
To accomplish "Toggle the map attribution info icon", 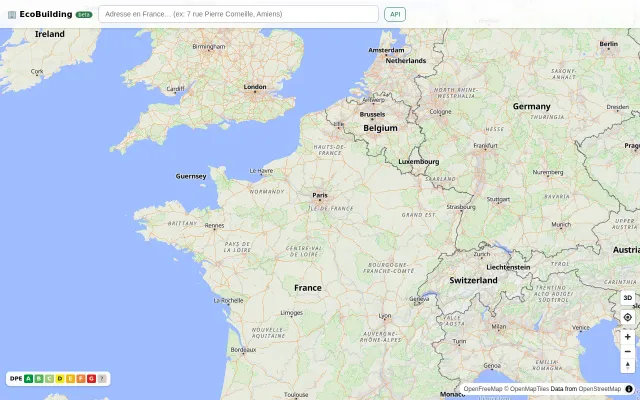I will click(629, 389).
